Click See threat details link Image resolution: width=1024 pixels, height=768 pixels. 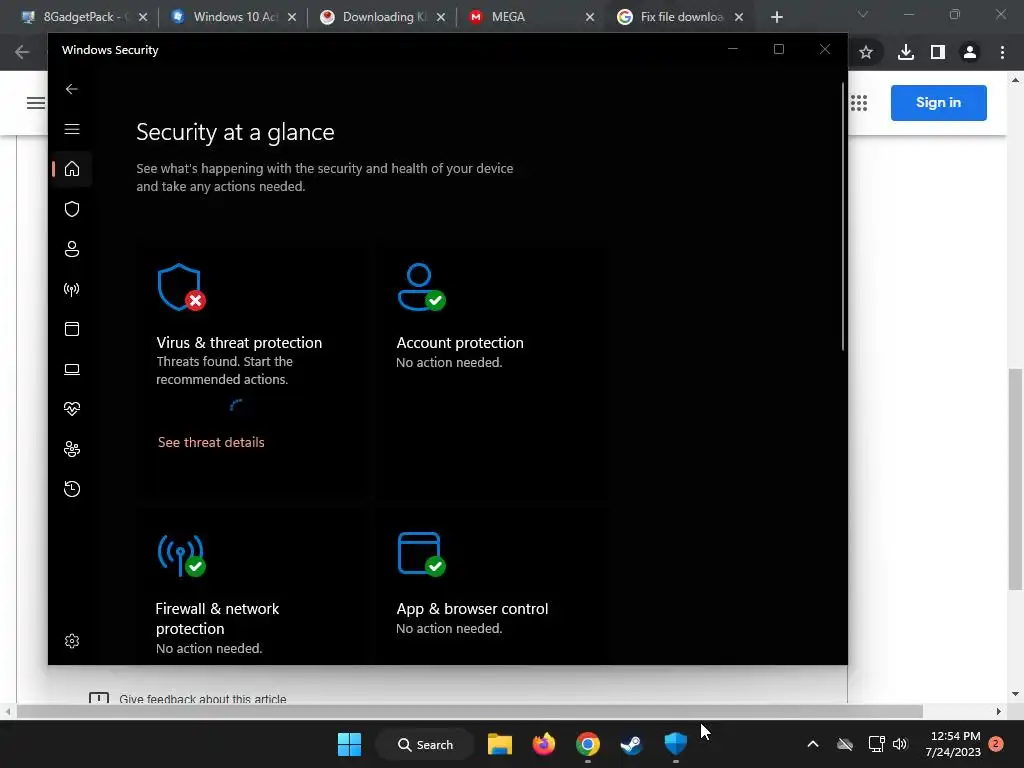[x=211, y=442]
